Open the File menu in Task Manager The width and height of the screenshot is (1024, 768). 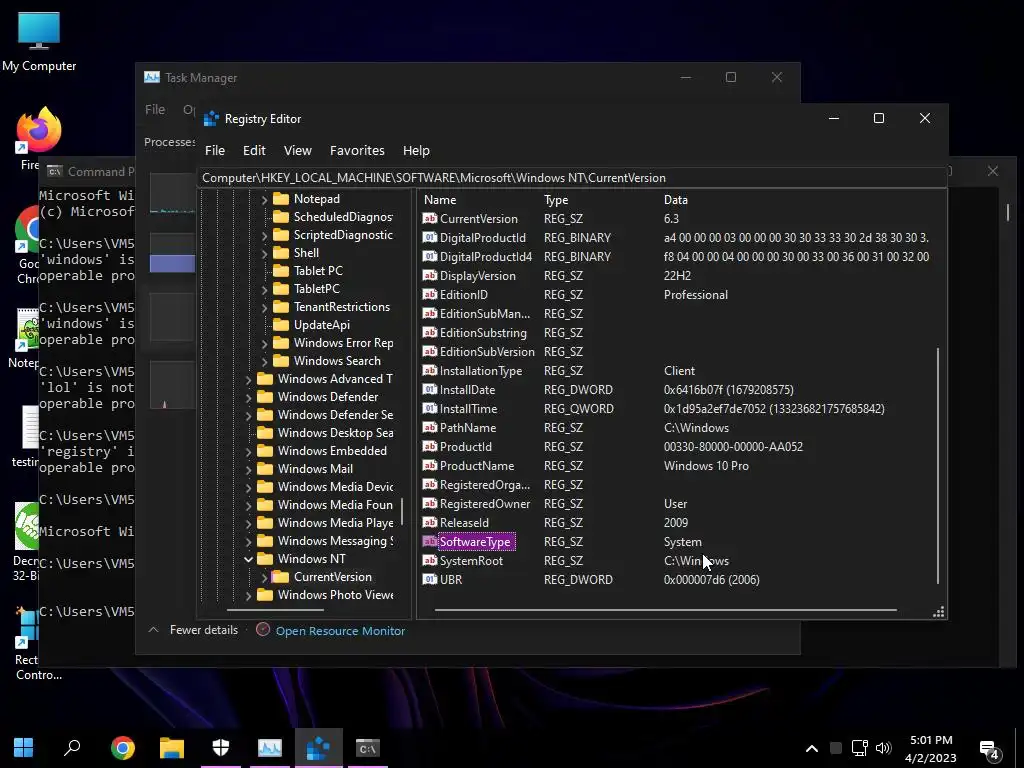[x=155, y=109]
